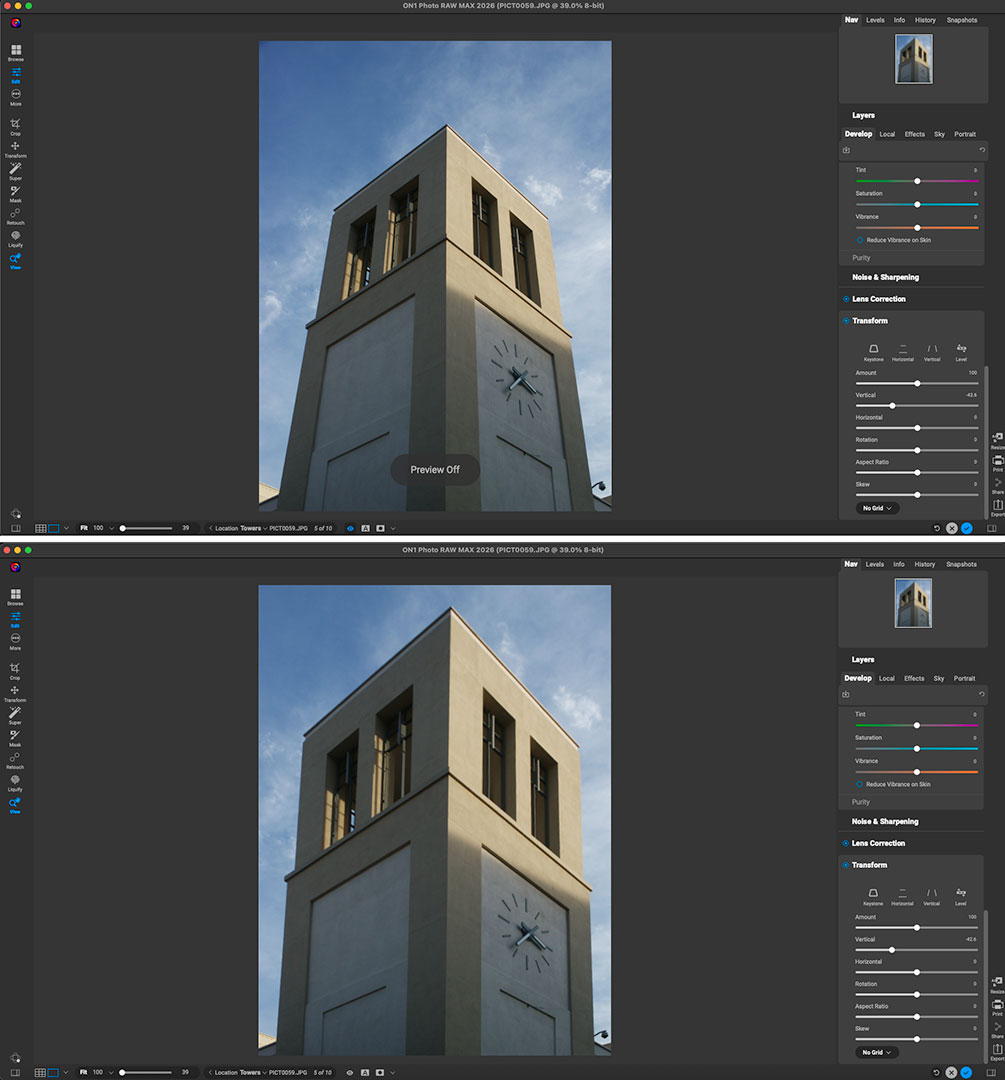Click the Preview Off overlay button
Screen dimensions: 1005x1080
click(434, 470)
